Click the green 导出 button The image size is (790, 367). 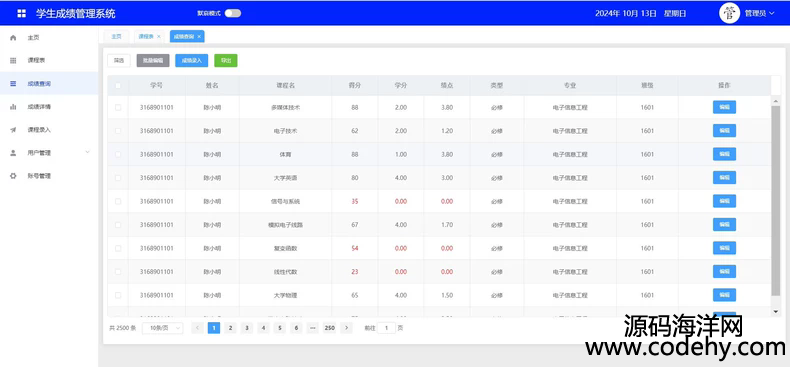pyautogui.click(x=226, y=60)
